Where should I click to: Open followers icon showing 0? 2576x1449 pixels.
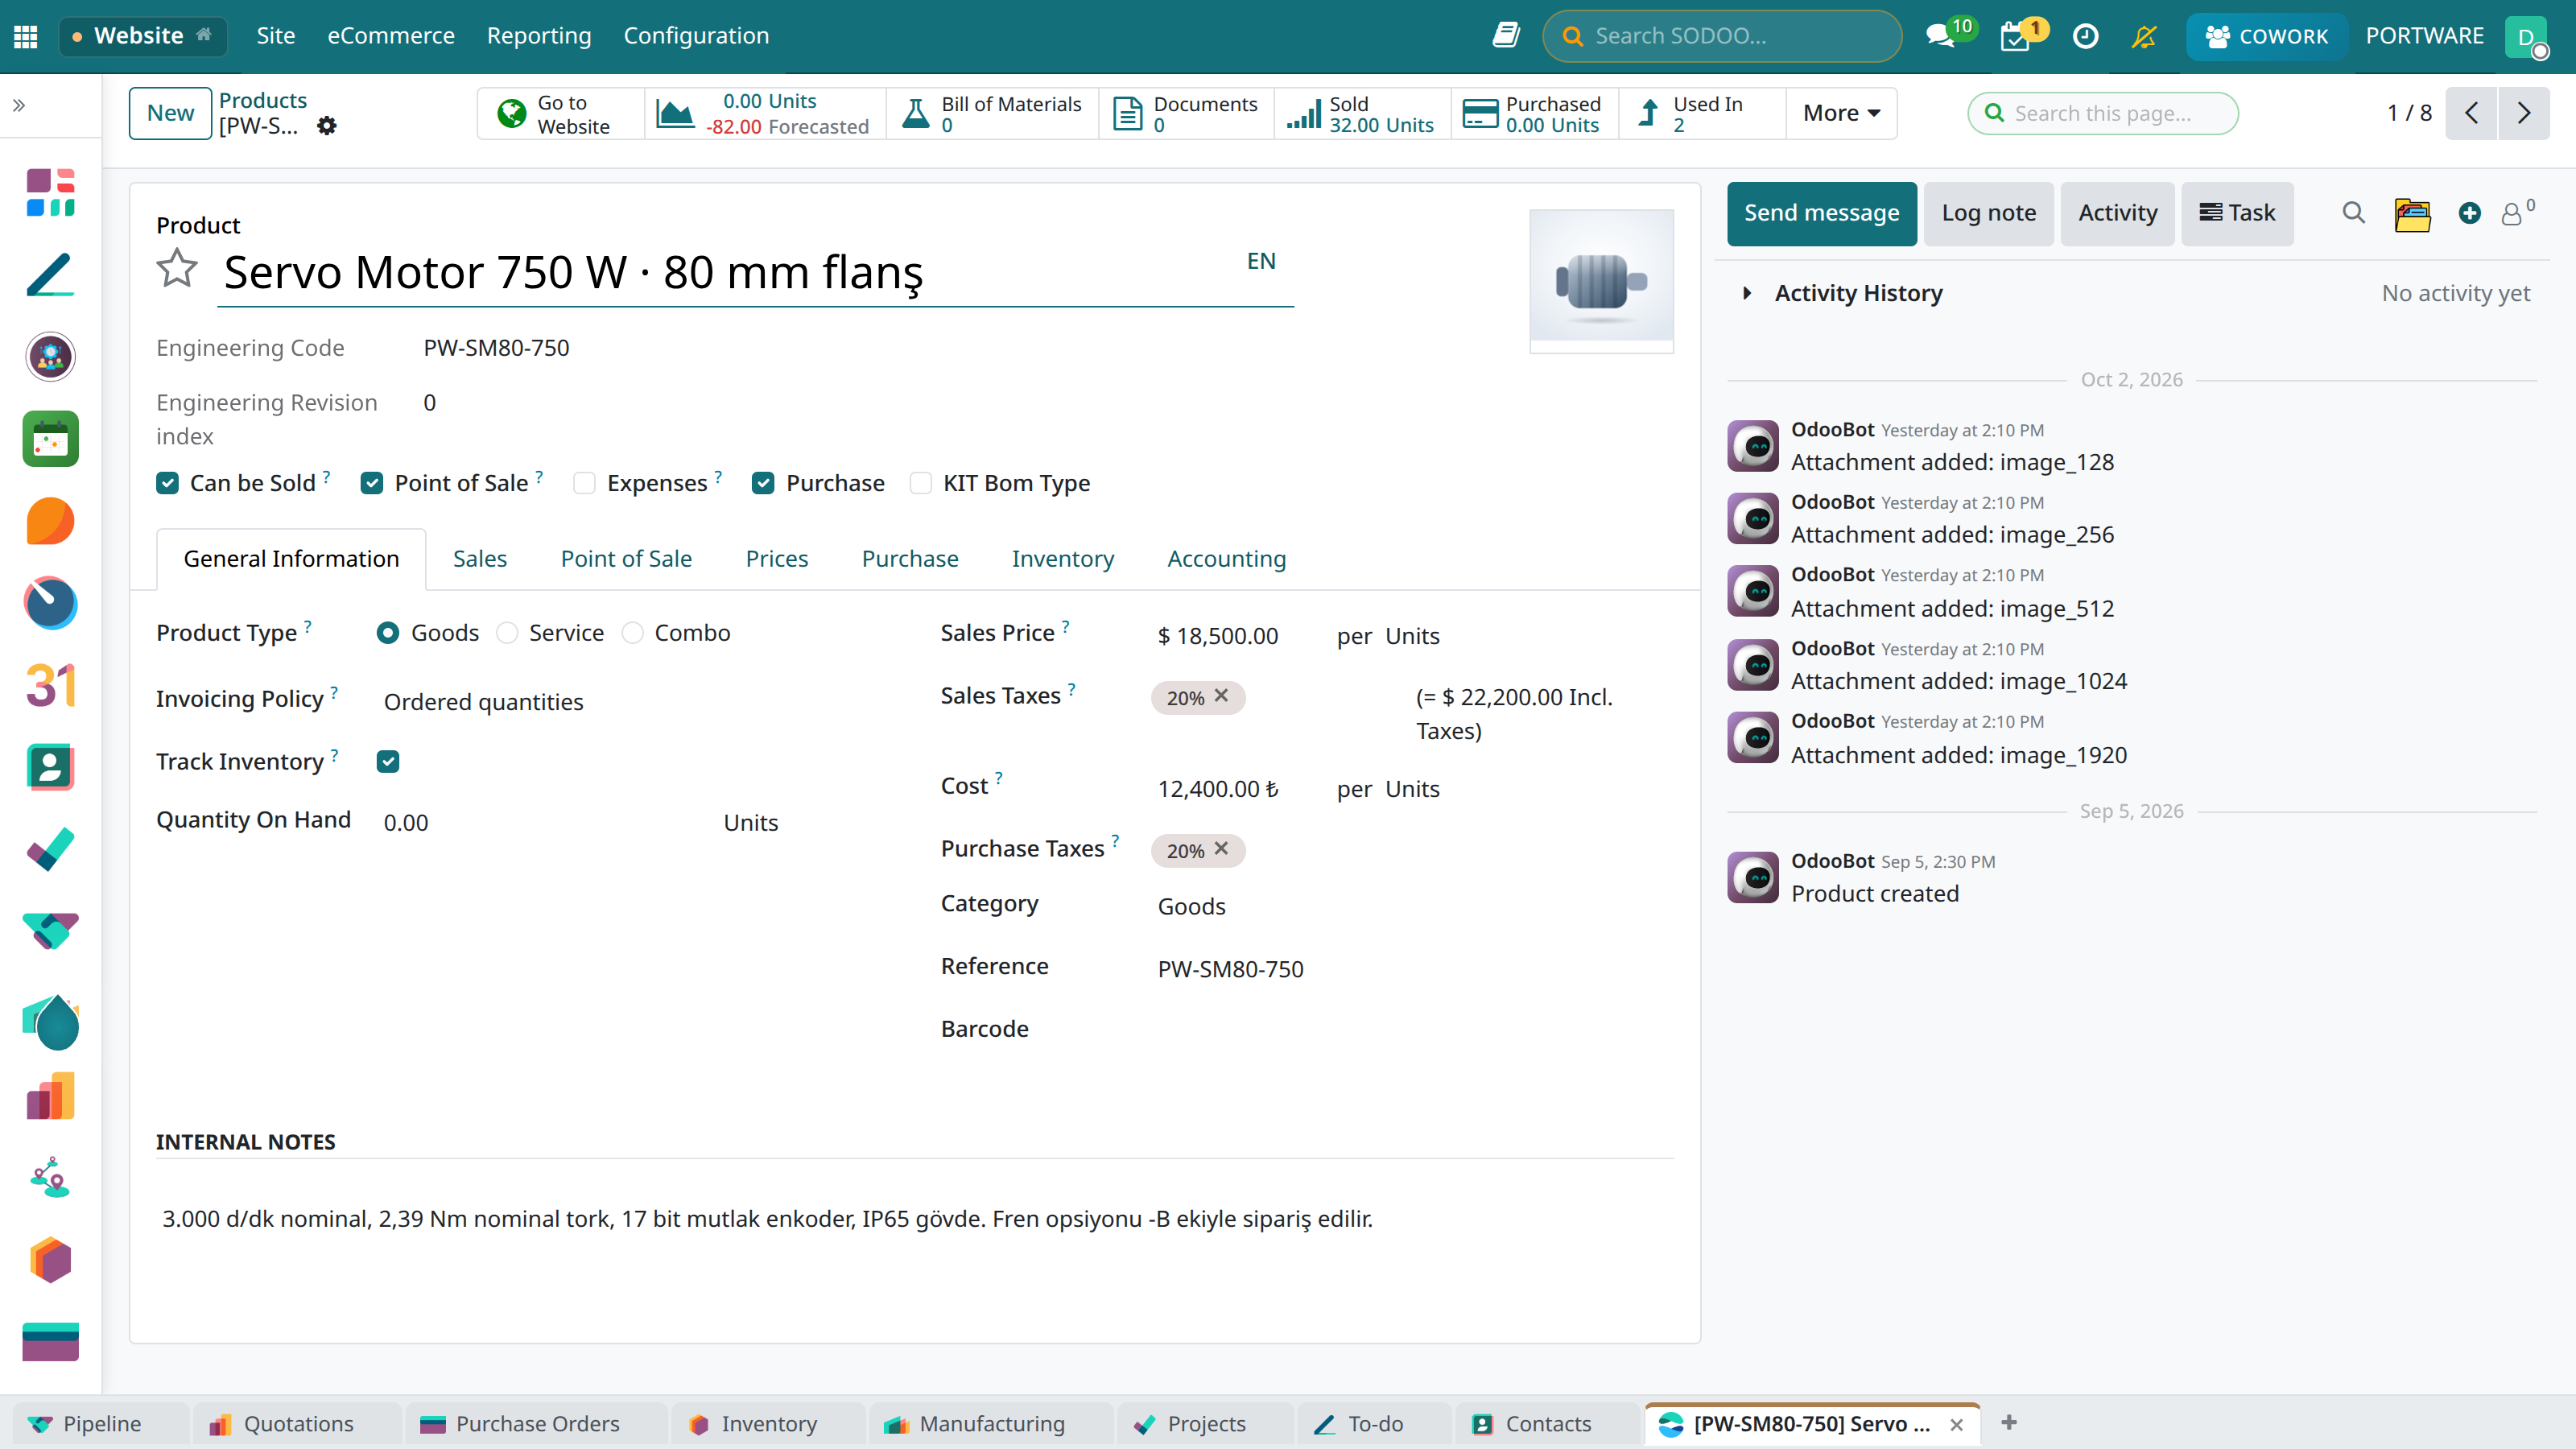(2517, 213)
